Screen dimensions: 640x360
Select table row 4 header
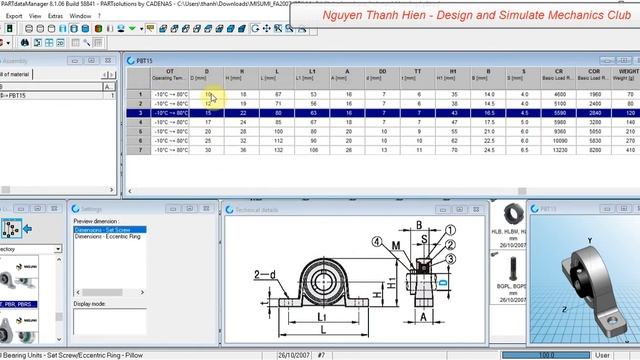[x=139, y=122]
